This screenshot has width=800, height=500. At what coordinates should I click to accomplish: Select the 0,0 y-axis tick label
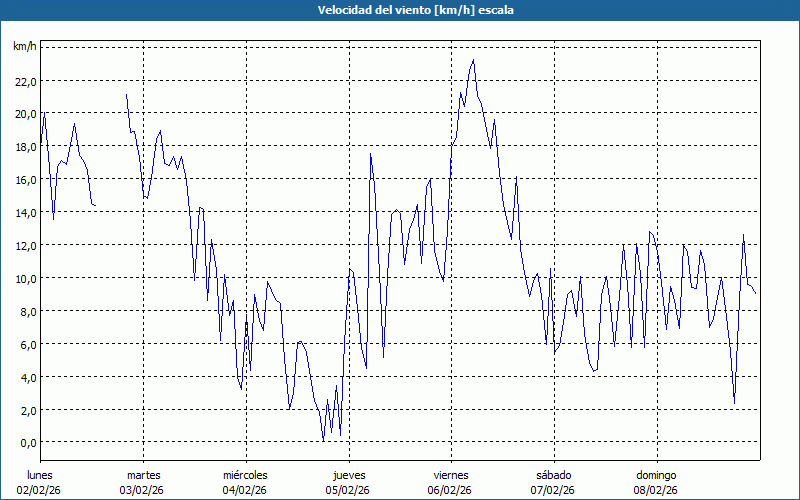coord(28,443)
